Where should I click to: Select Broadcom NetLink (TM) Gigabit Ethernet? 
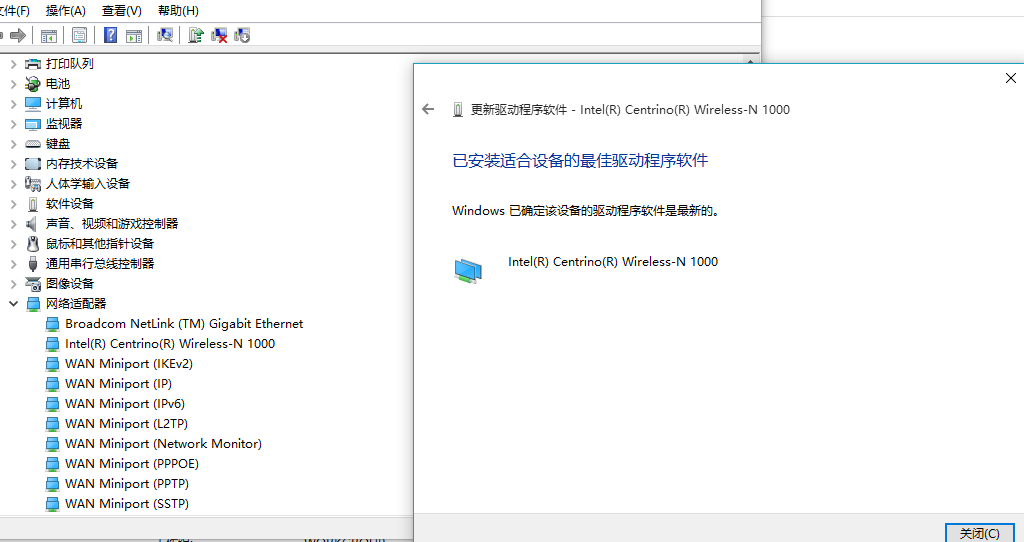(x=184, y=324)
